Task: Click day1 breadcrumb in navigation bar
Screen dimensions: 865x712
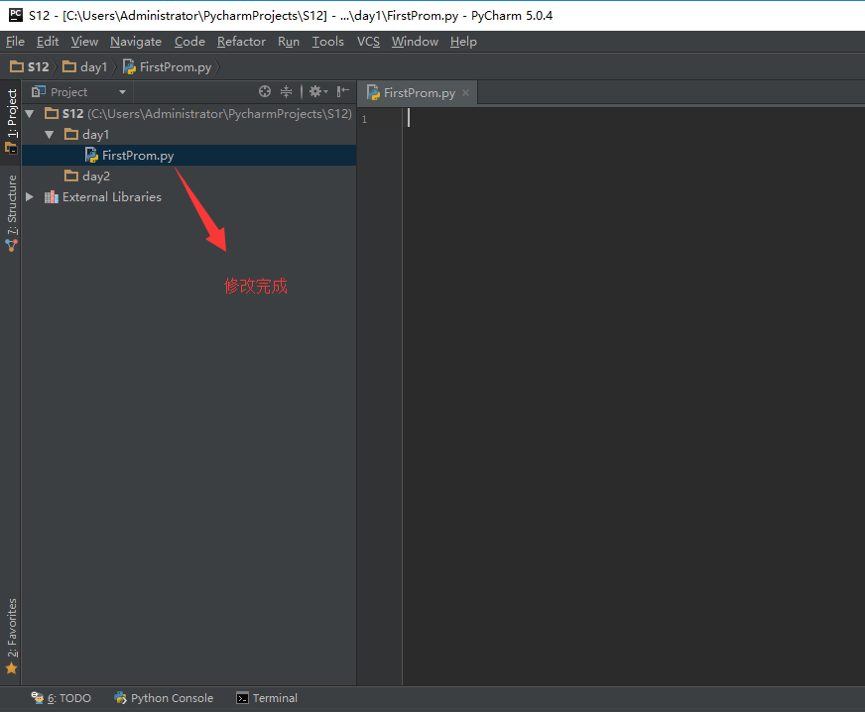Action: point(85,67)
